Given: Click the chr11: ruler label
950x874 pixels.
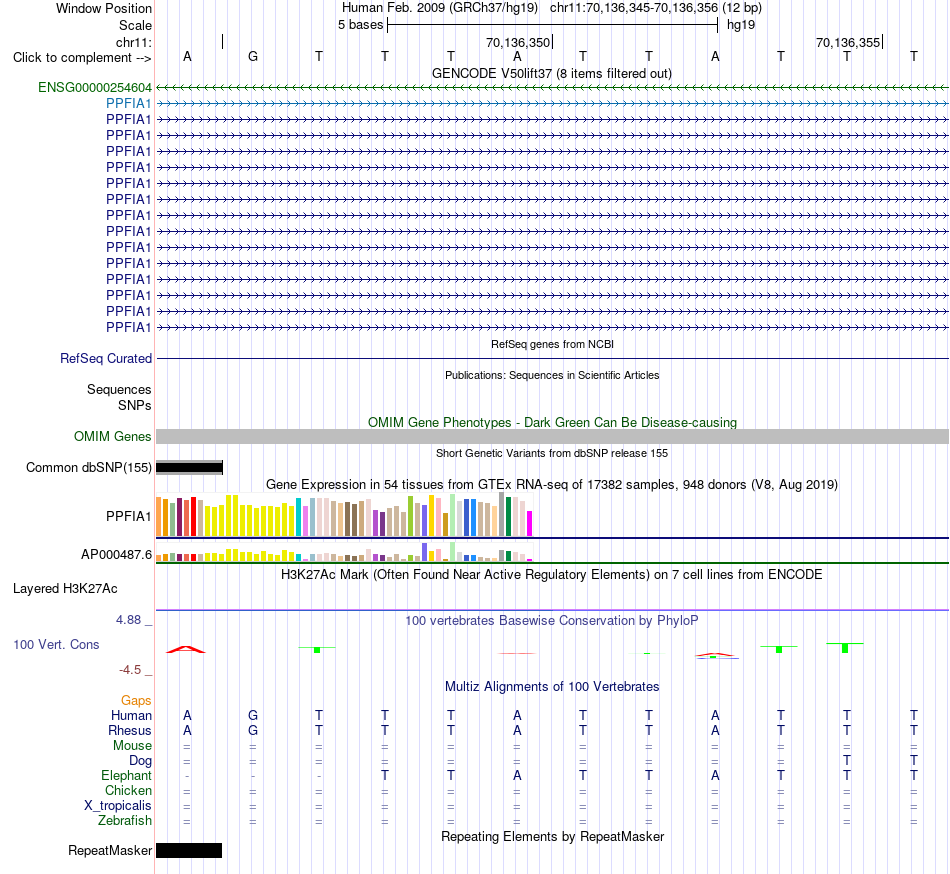Looking at the screenshot, I should pos(134,42).
